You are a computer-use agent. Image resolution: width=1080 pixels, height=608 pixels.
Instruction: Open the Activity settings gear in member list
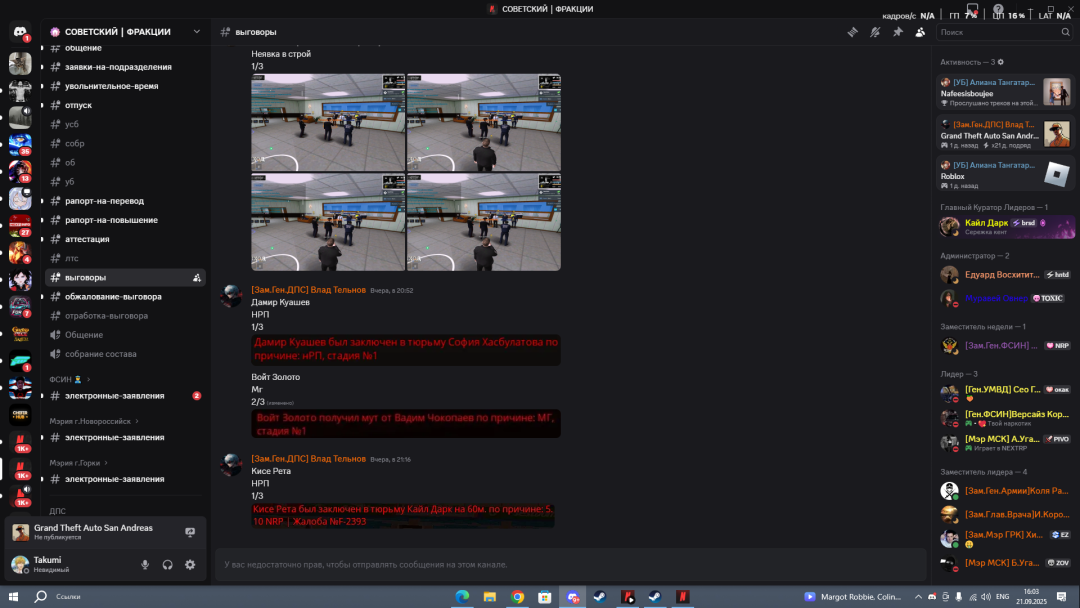pyautogui.click(x=1000, y=62)
